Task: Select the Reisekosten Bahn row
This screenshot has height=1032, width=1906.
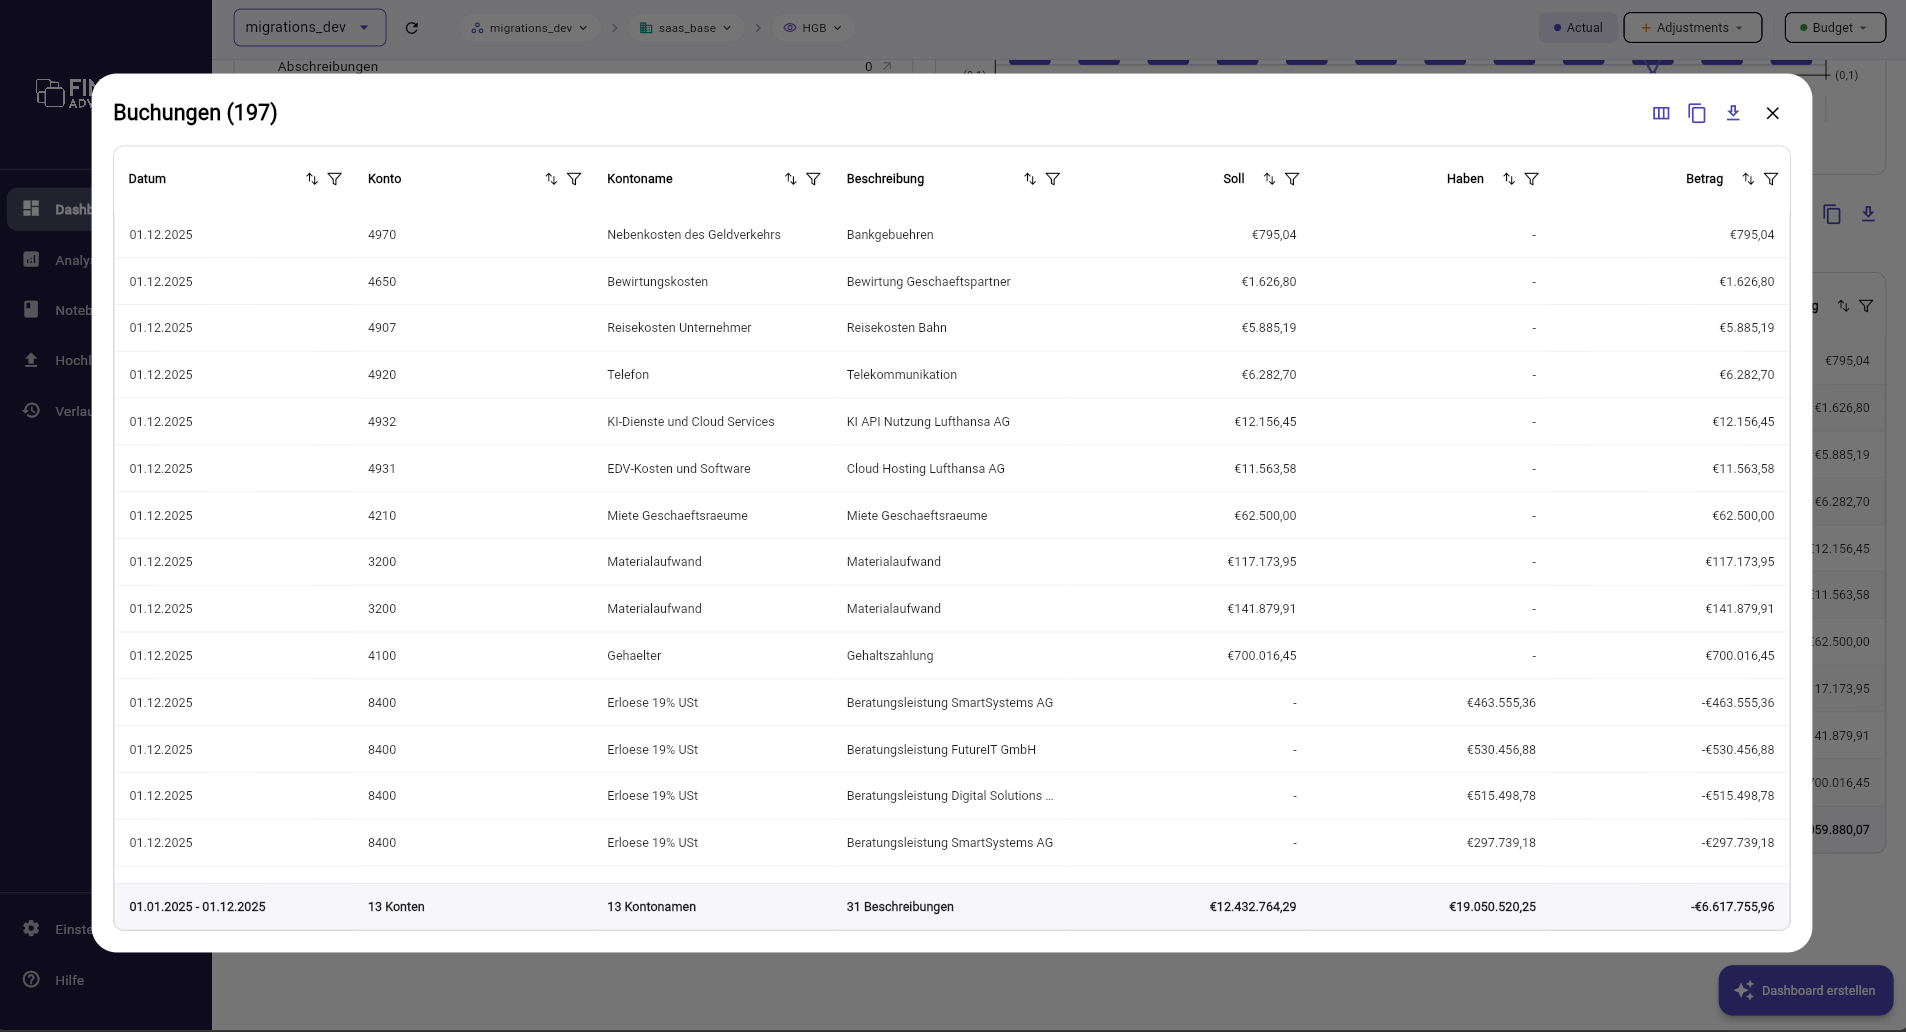Action: (952, 328)
